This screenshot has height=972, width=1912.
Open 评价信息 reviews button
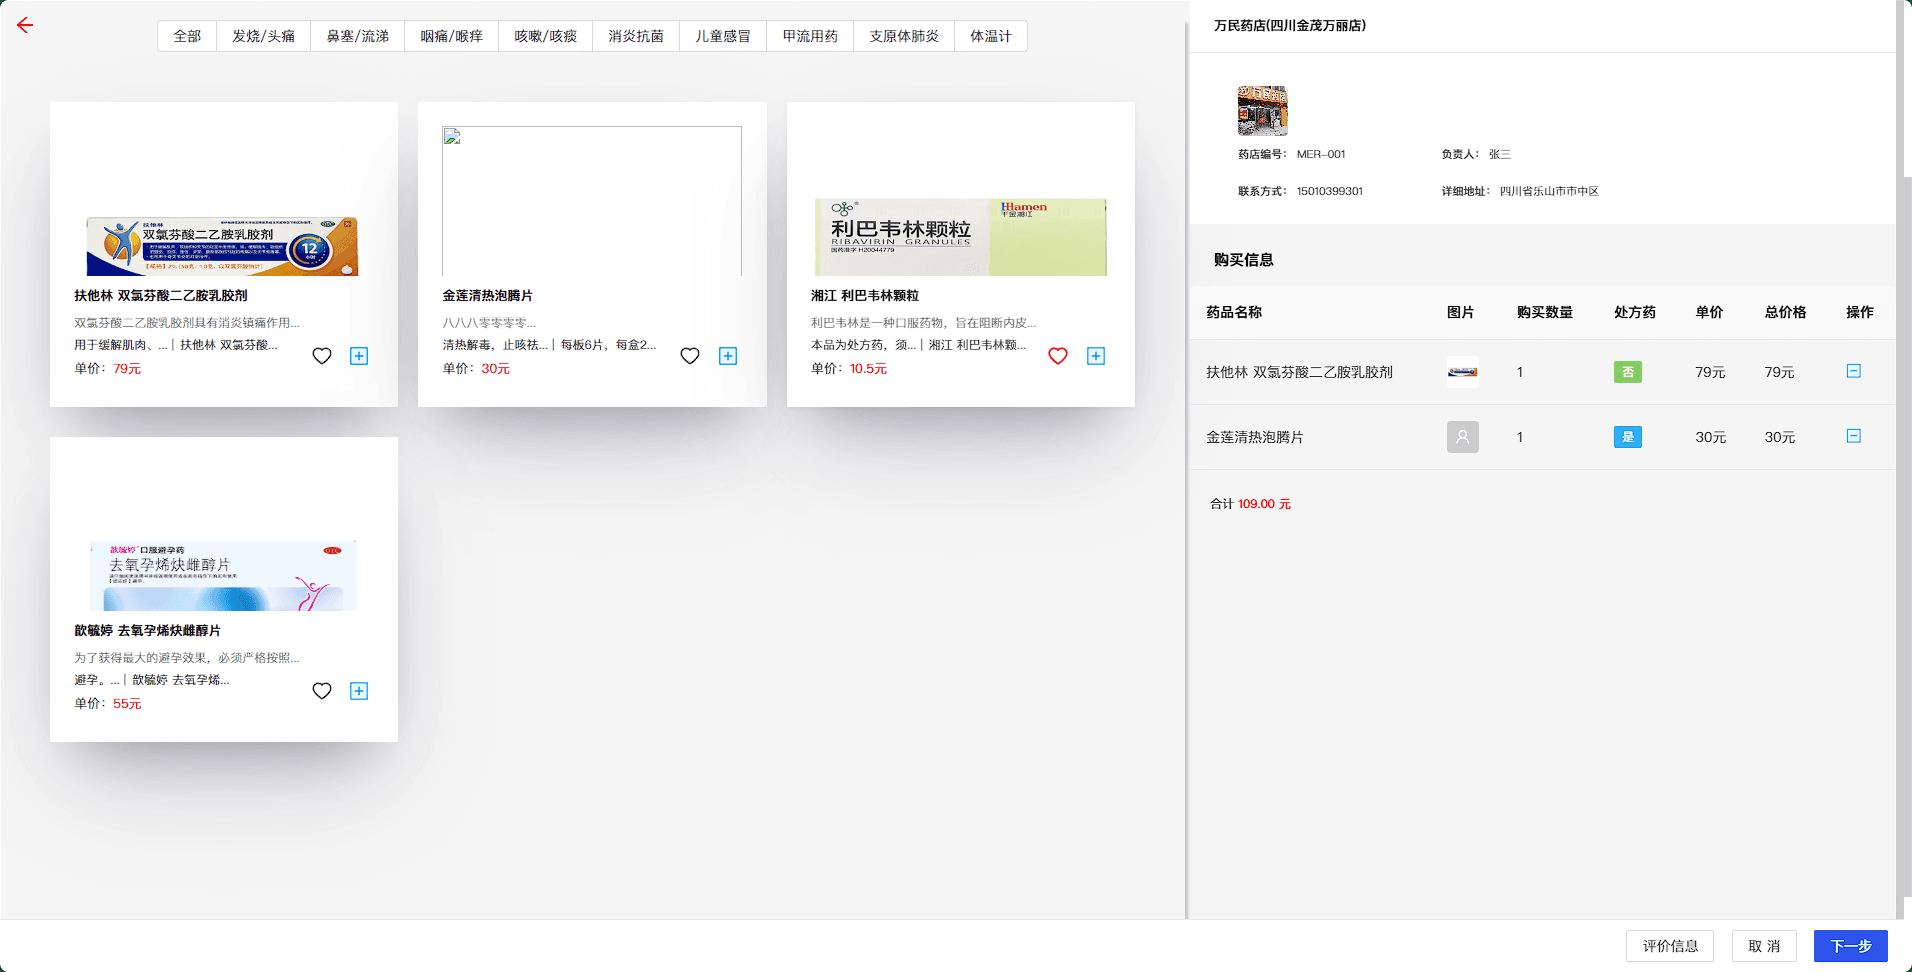pos(1670,946)
